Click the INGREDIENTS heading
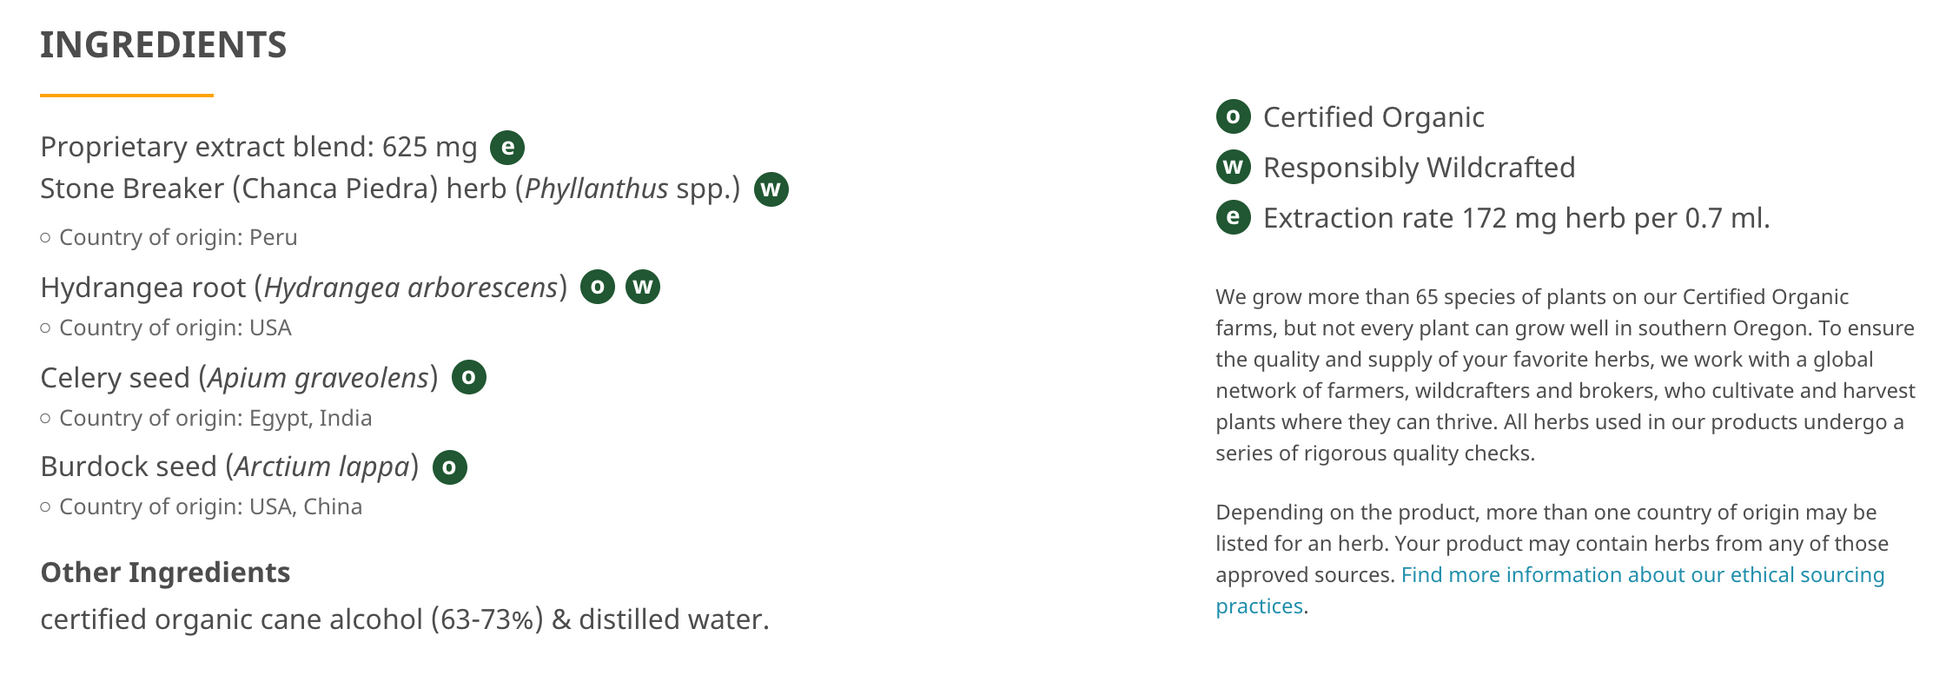The height and width of the screenshot is (695, 1946). [164, 45]
